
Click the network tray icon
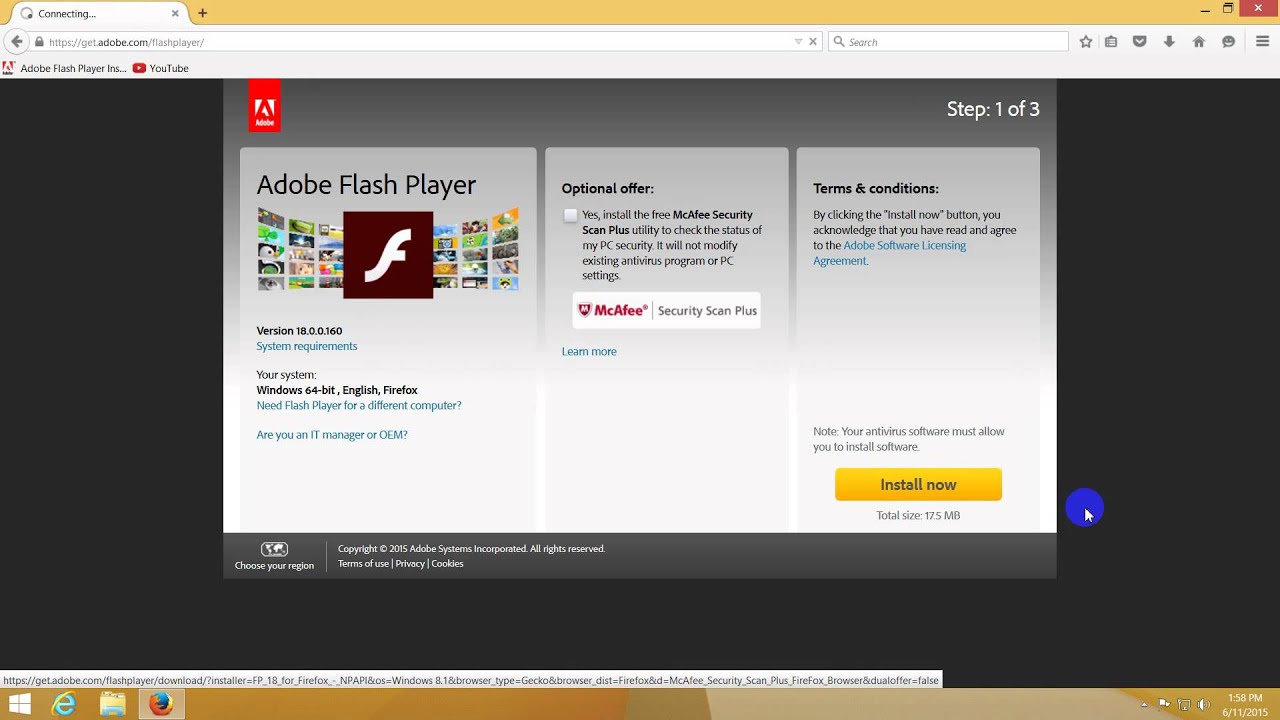[1184, 704]
